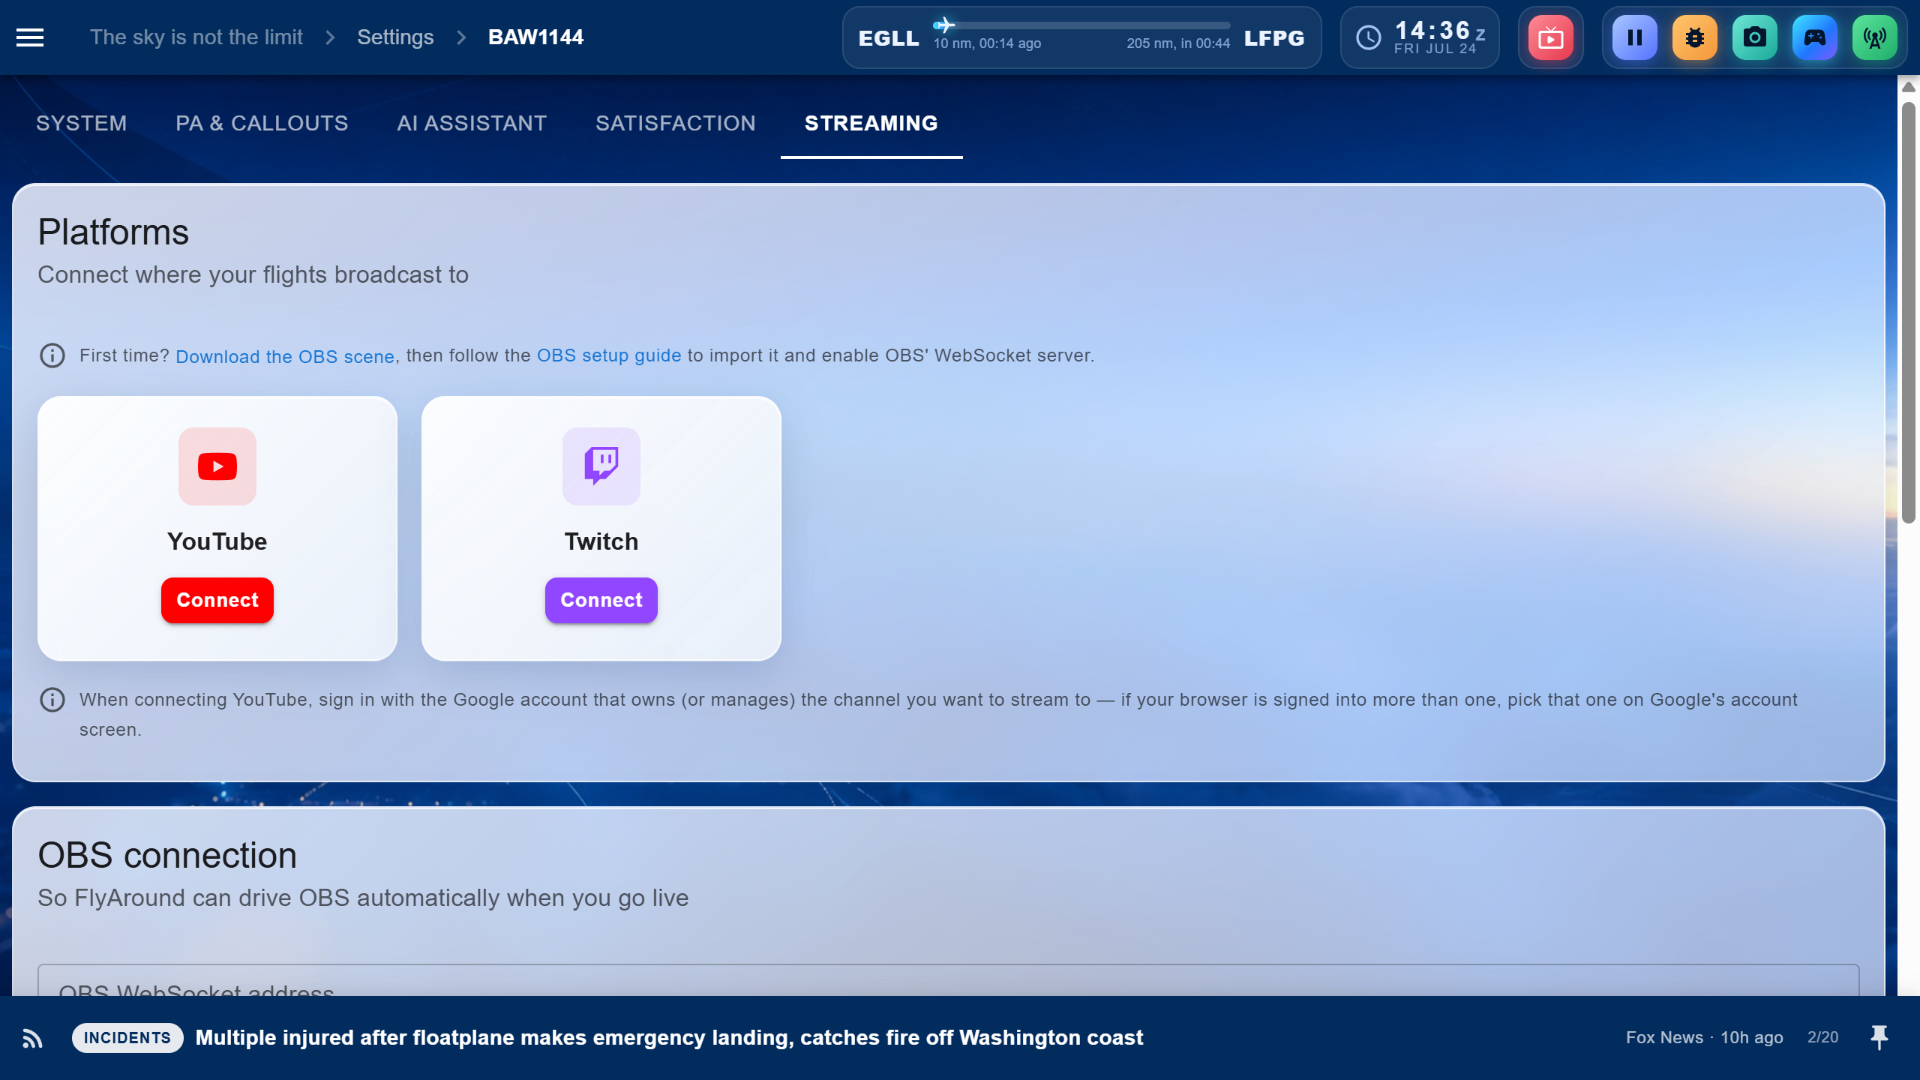Click the clock icon beside the time

1368,38
